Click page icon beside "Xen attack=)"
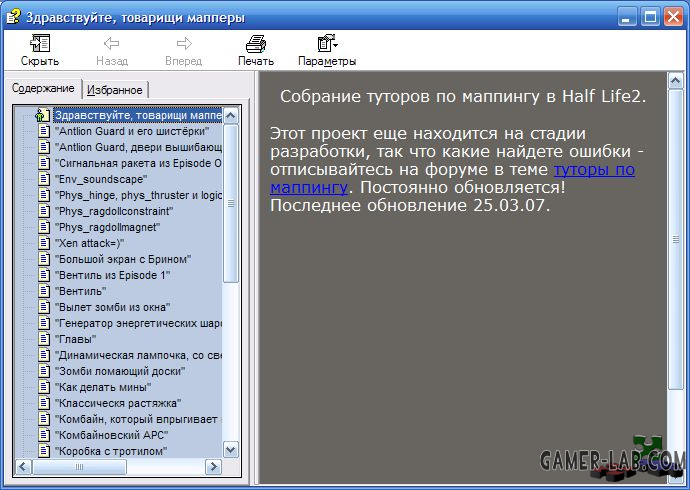Image resolution: width=690 pixels, height=490 pixels. coord(44,242)
